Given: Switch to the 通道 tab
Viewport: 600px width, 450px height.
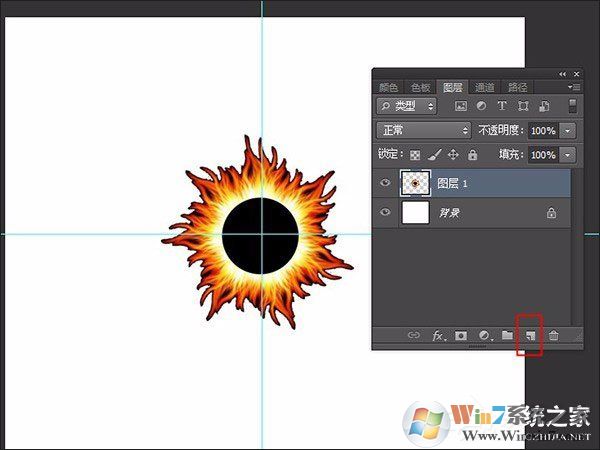Looking at the screenshot, I should [484, 87].
